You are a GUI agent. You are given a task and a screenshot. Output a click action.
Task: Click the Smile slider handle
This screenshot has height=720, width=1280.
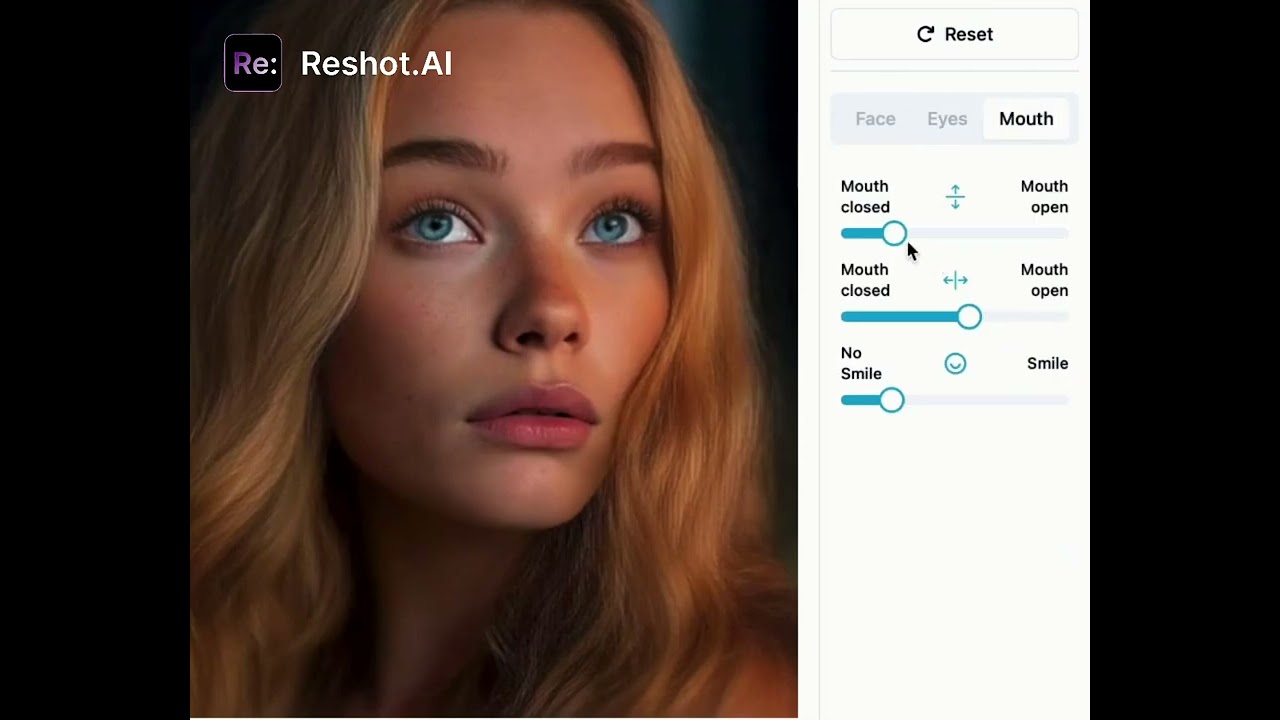tap(891, 400)
